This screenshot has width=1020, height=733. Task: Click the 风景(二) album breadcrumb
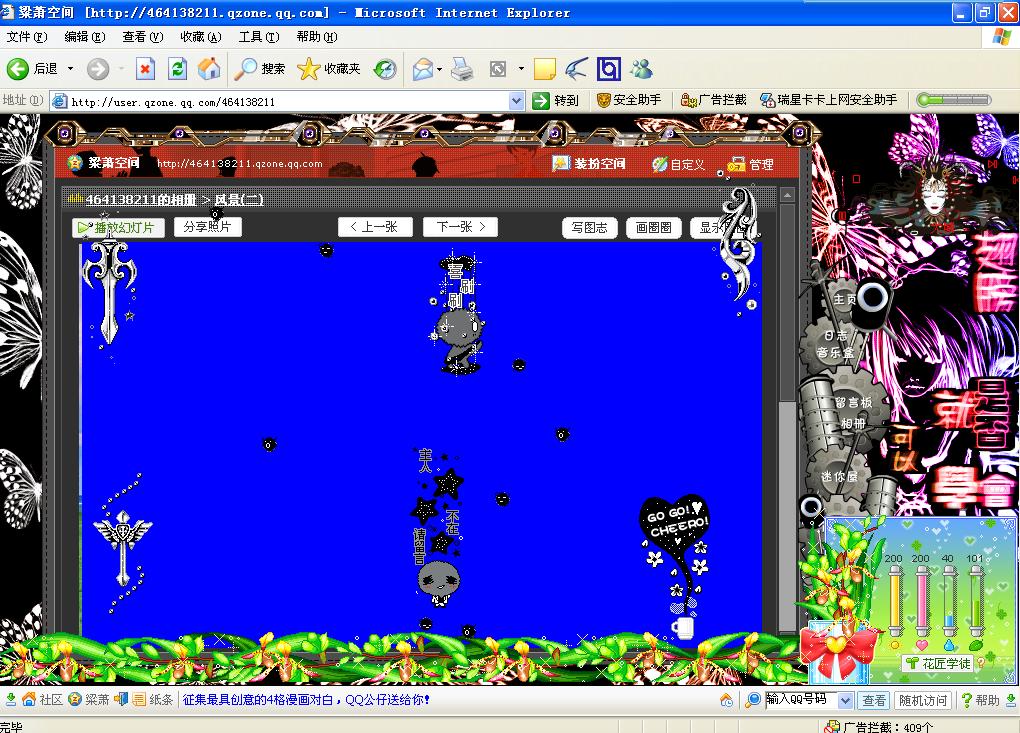[239, 200]
